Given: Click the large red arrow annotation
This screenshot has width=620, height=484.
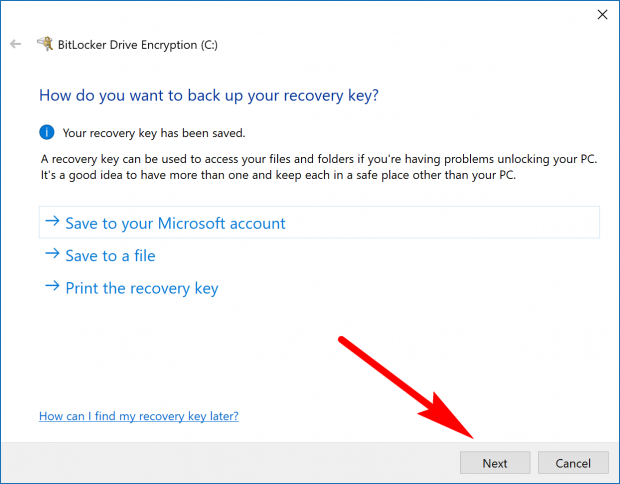Looking at the screenshot, I should [x=410, y=390].
